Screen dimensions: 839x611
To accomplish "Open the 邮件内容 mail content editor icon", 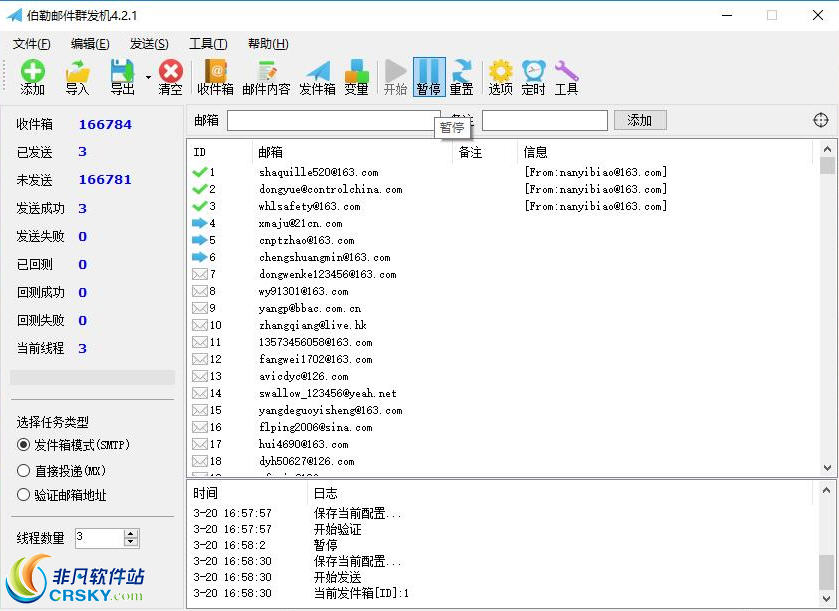I will pos(265,75).
